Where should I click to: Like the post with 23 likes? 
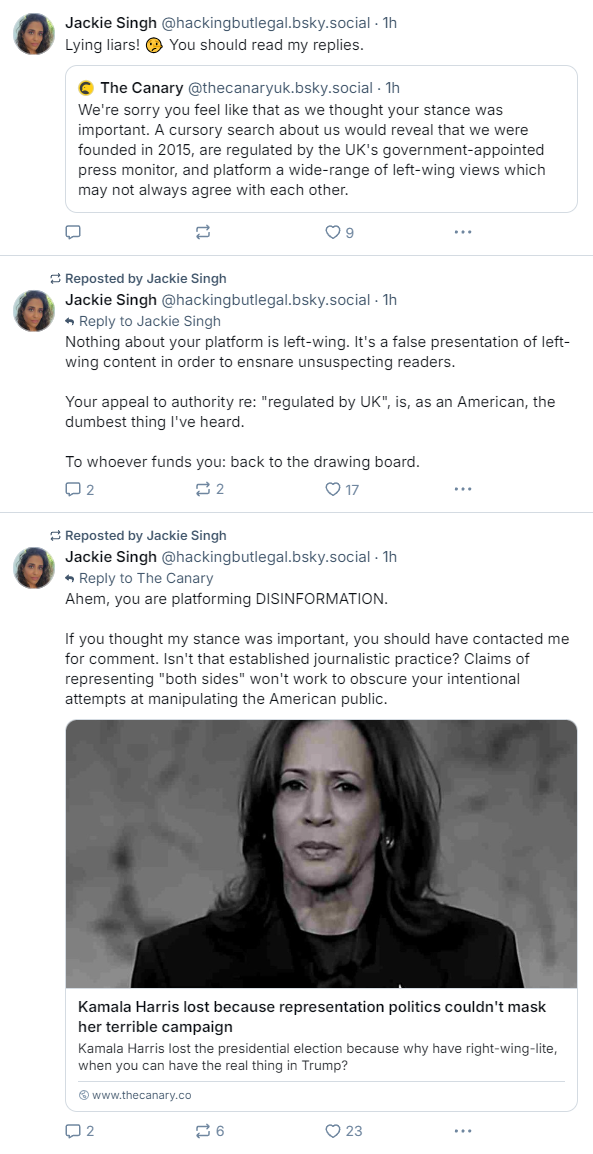click(x=344, y=1131)
